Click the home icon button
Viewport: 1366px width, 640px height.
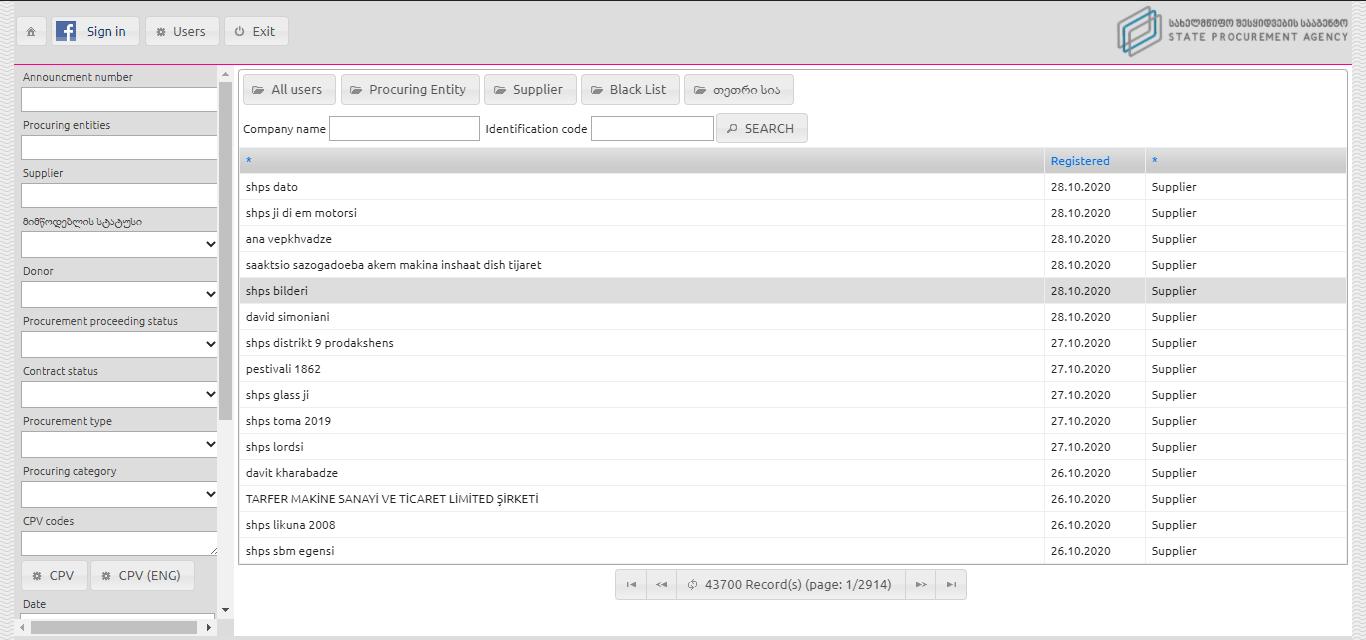31,31
